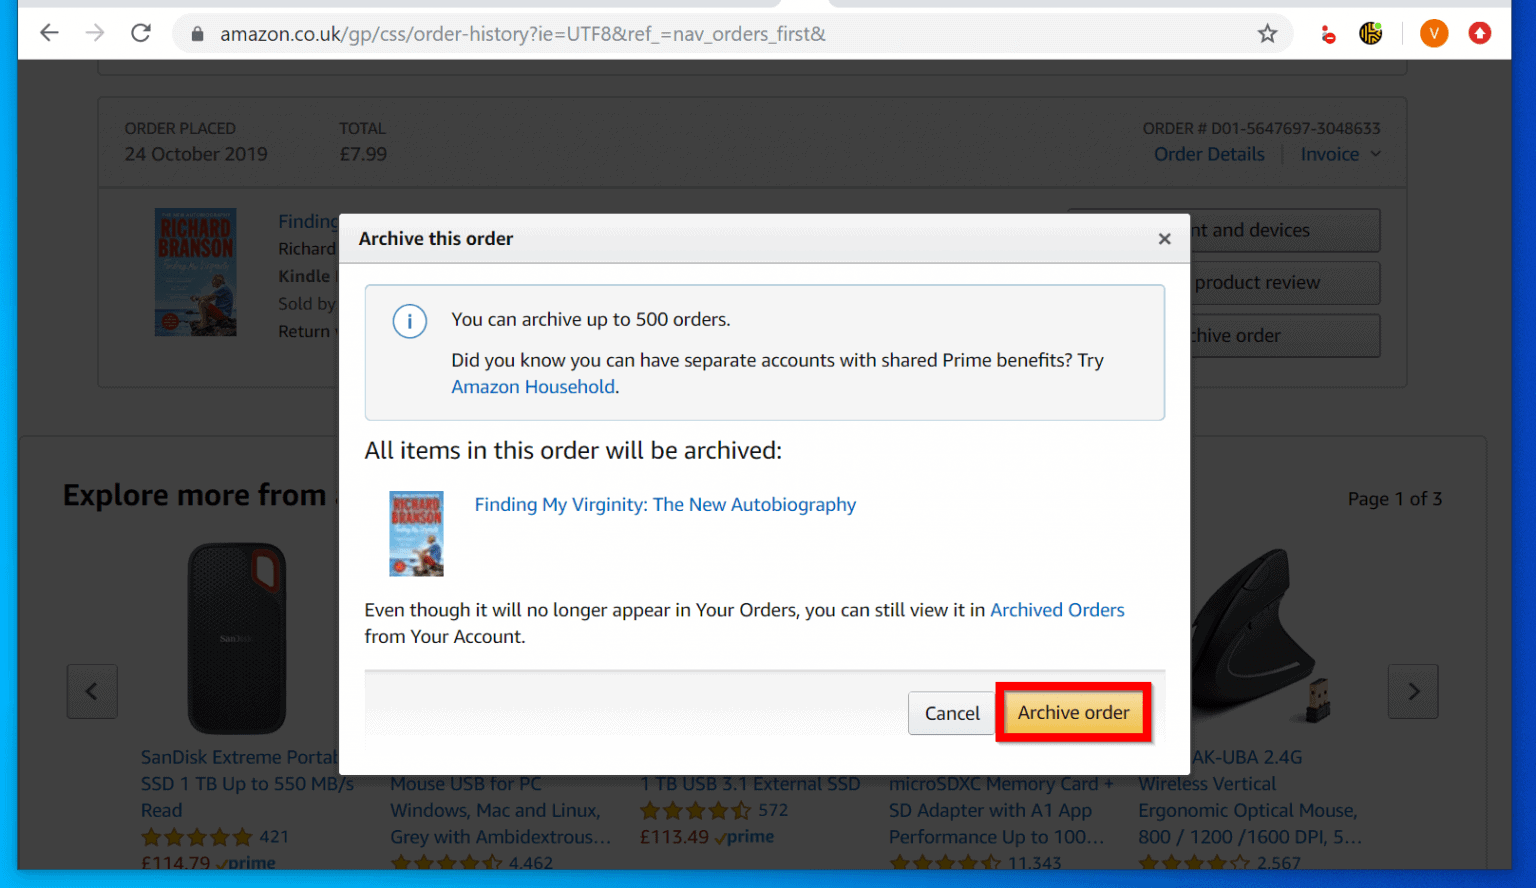Go back with the browser back arrow
Screen dimensions: 1536x888
[x=49, y=33]
